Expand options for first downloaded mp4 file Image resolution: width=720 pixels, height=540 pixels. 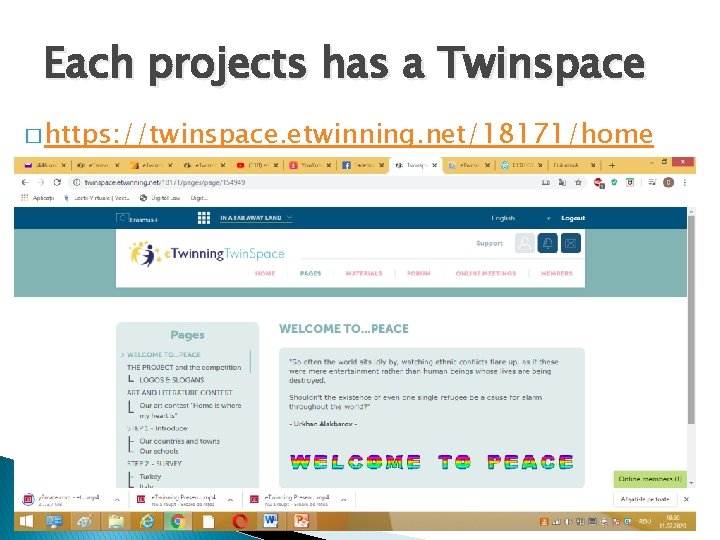118,500
